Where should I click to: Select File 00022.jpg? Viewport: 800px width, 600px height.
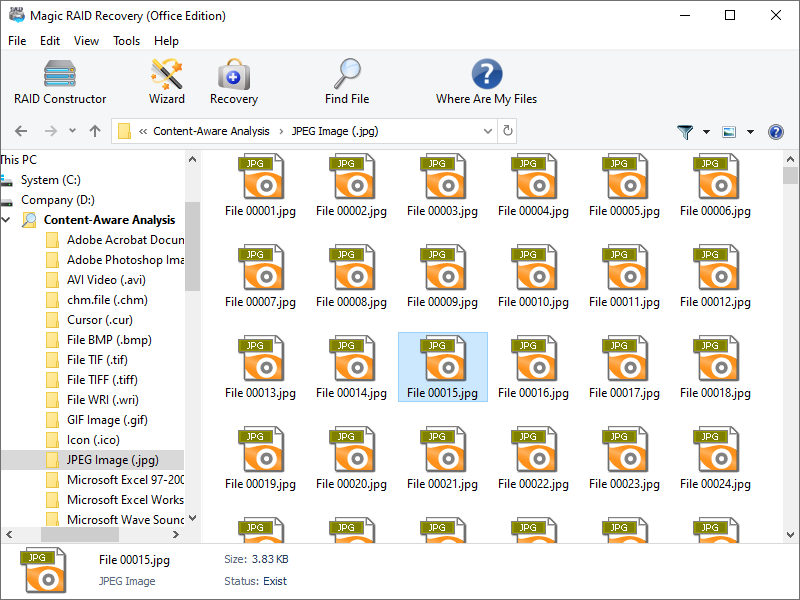coord(533,458)
